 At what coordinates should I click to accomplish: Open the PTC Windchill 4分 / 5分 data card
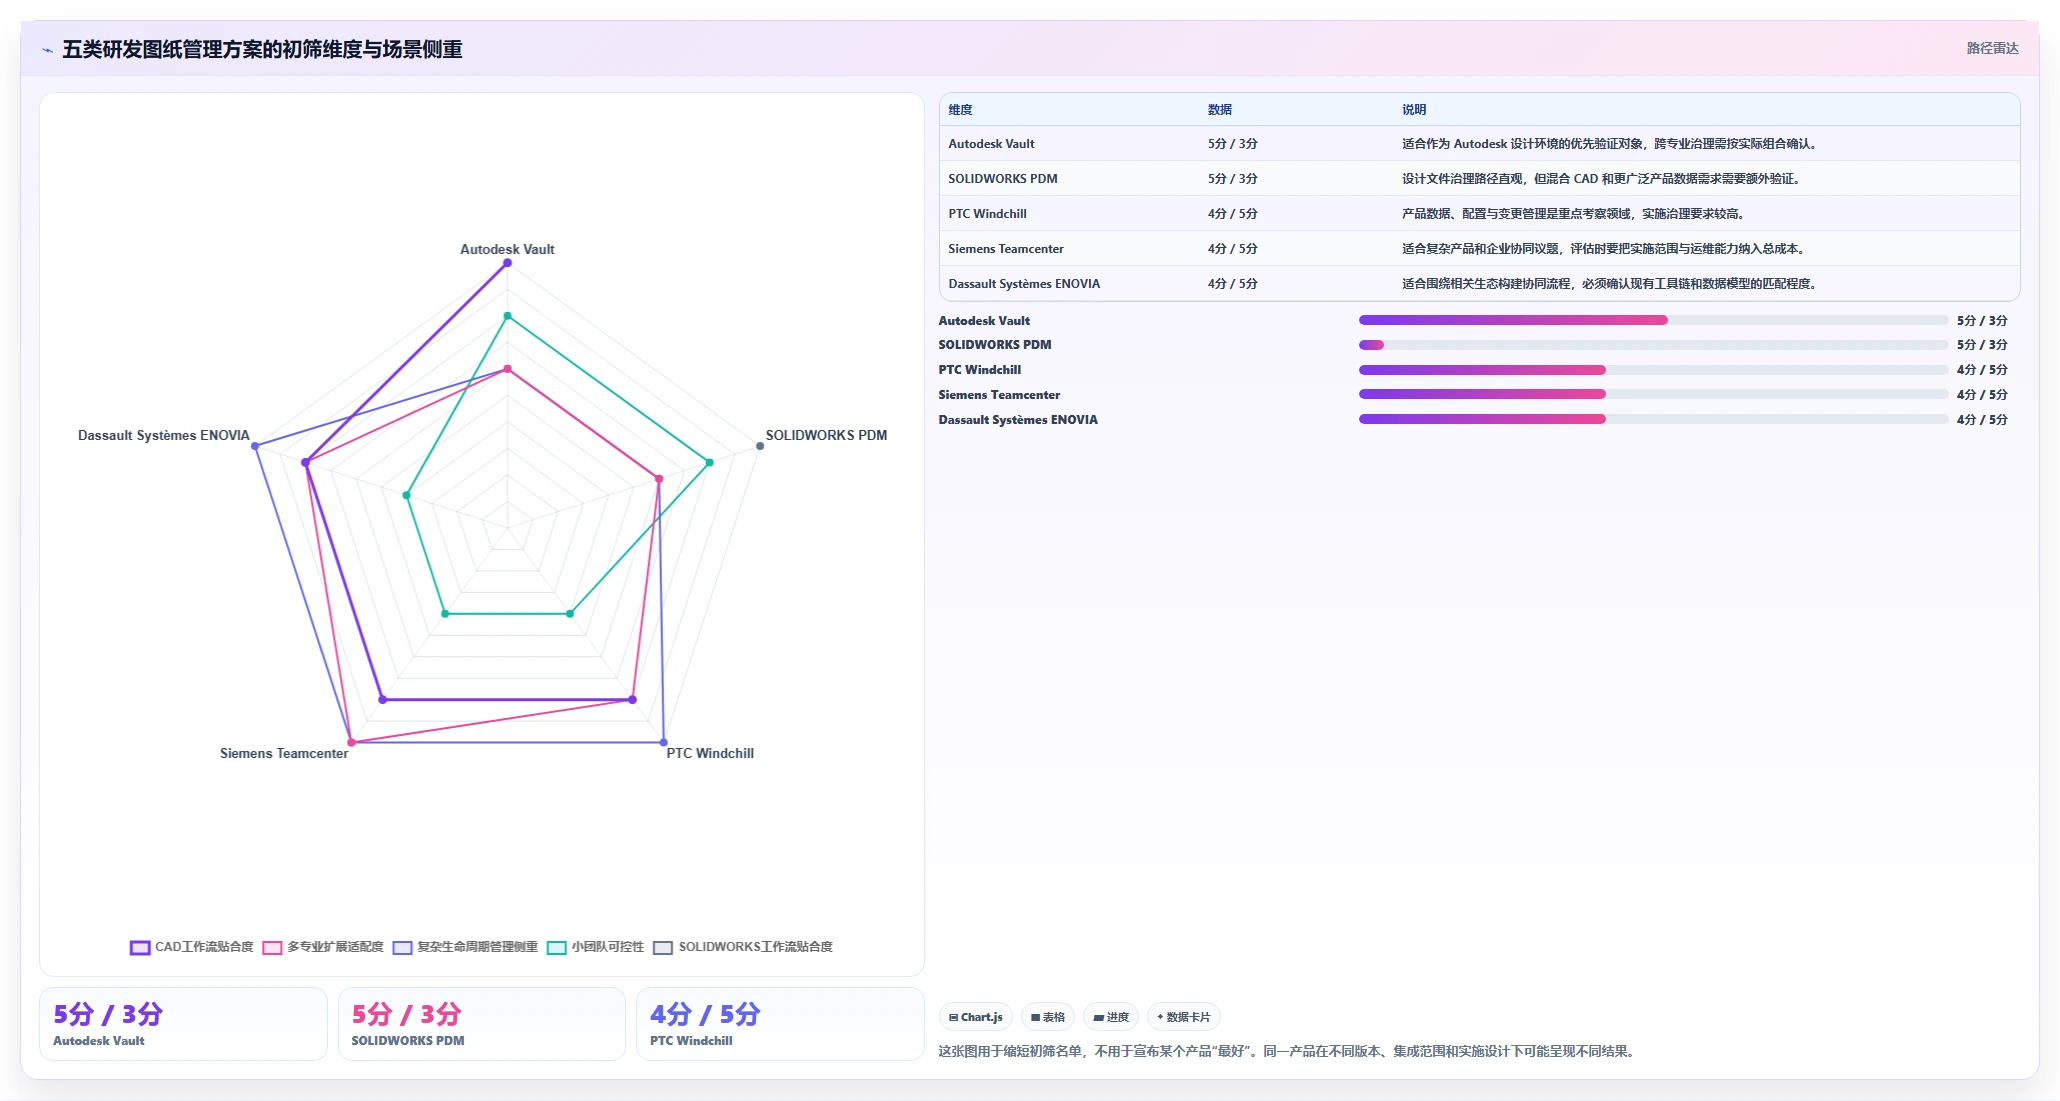coord(780,1024)
